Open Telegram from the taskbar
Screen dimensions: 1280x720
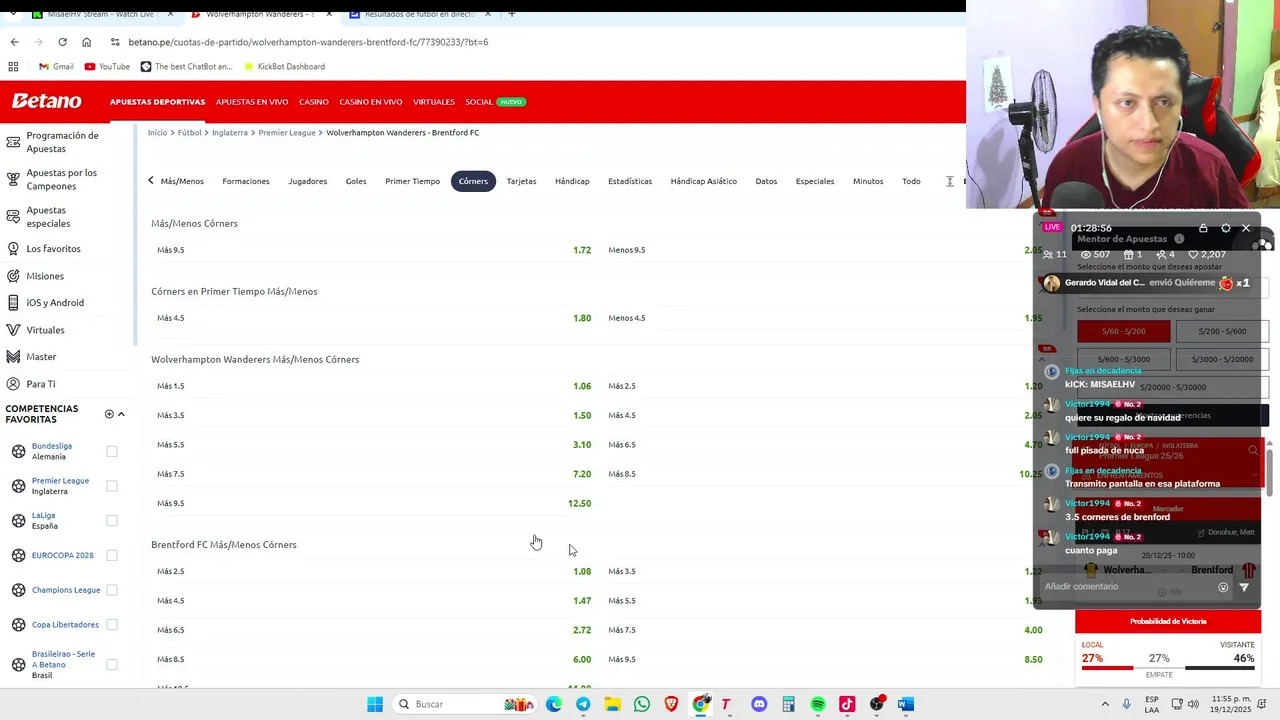pyautogui.click(x=583, y=704)
